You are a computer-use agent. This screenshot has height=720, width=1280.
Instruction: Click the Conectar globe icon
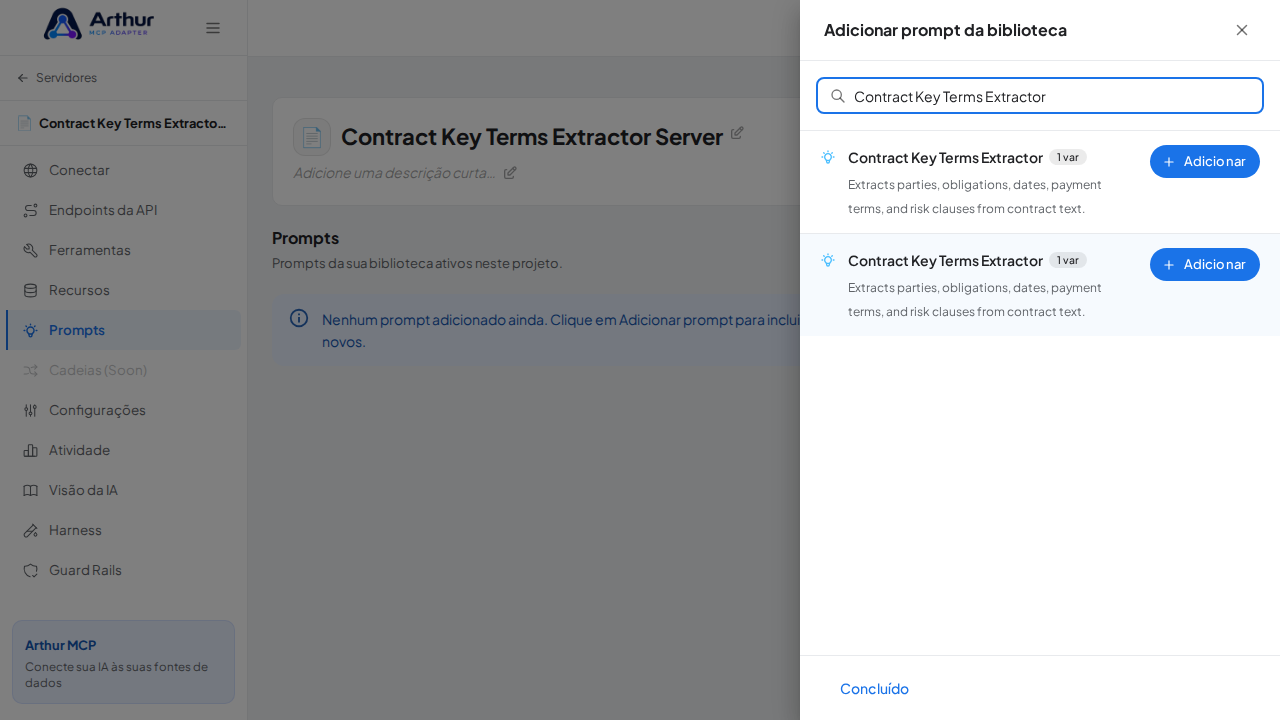click(x=30, y=170)
